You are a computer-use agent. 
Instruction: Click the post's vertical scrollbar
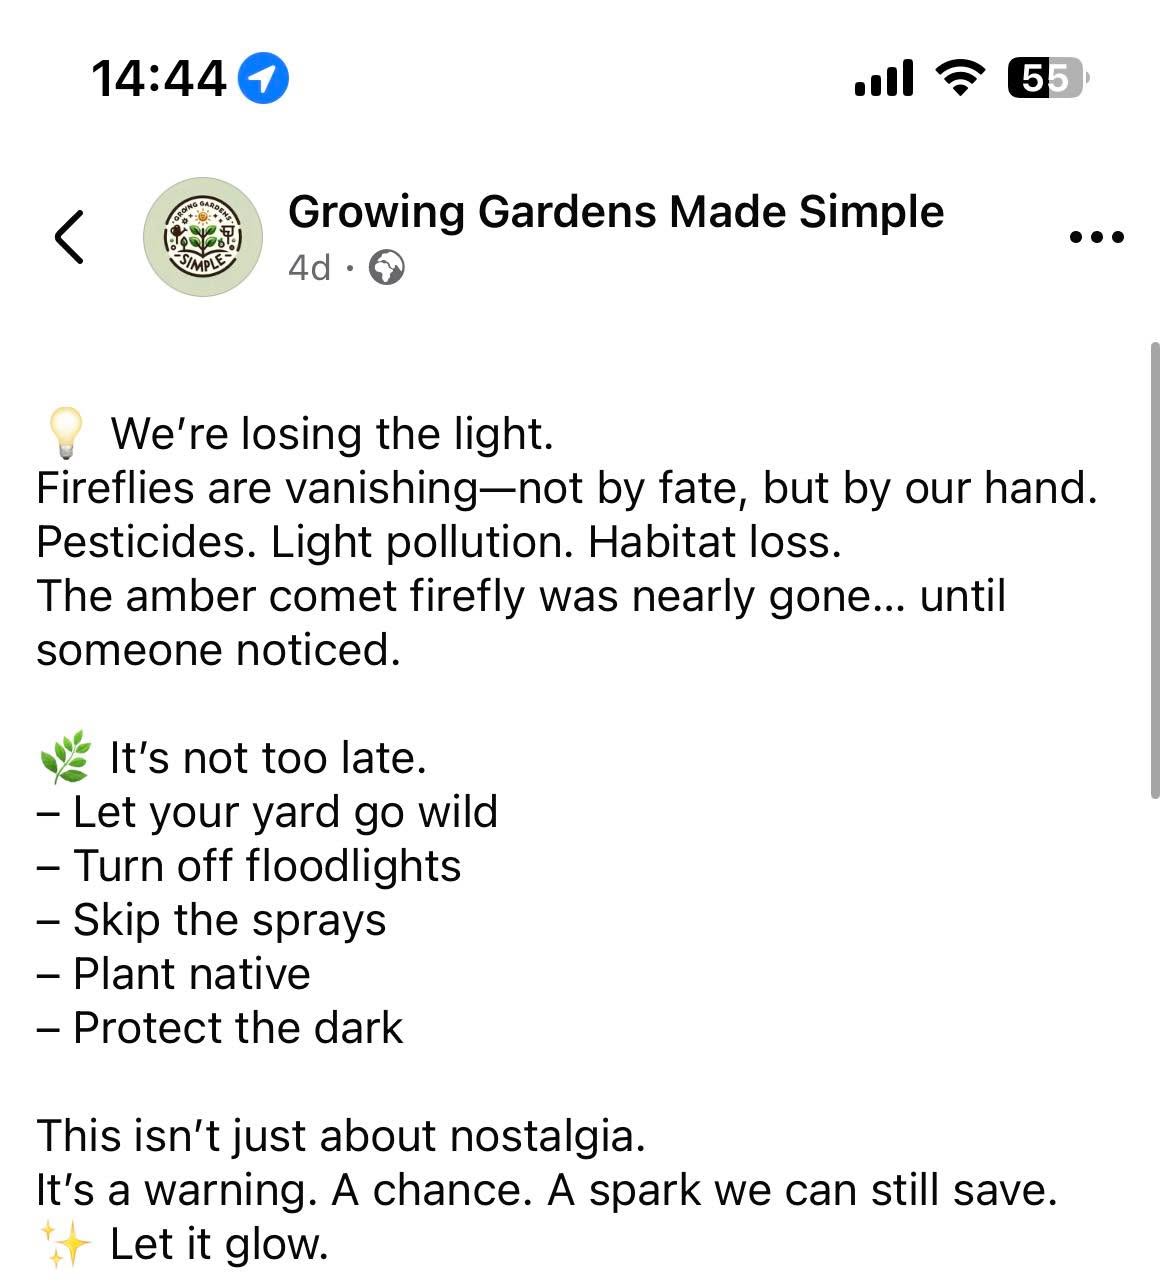tap(1156, 568)
